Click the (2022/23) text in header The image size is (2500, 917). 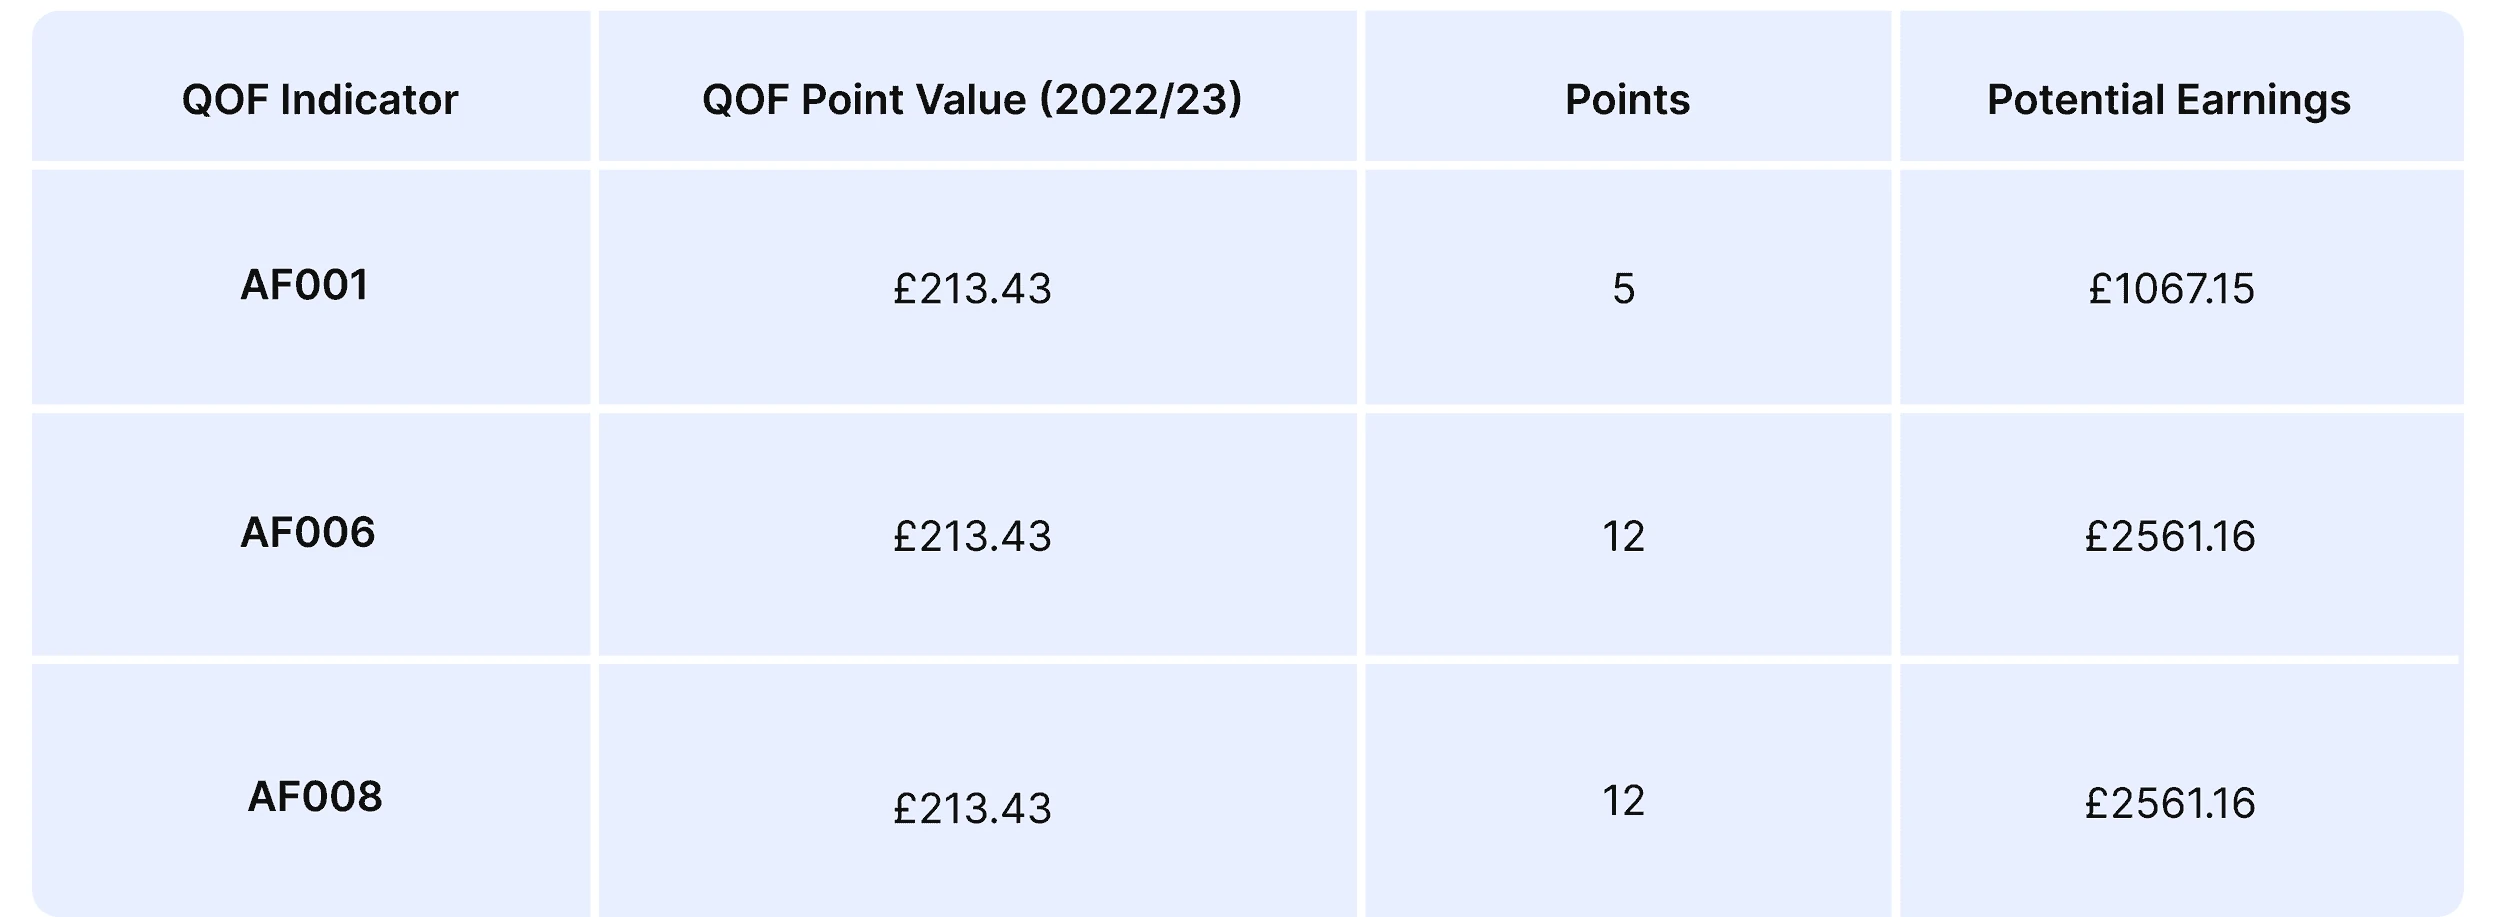[1141, 100]
